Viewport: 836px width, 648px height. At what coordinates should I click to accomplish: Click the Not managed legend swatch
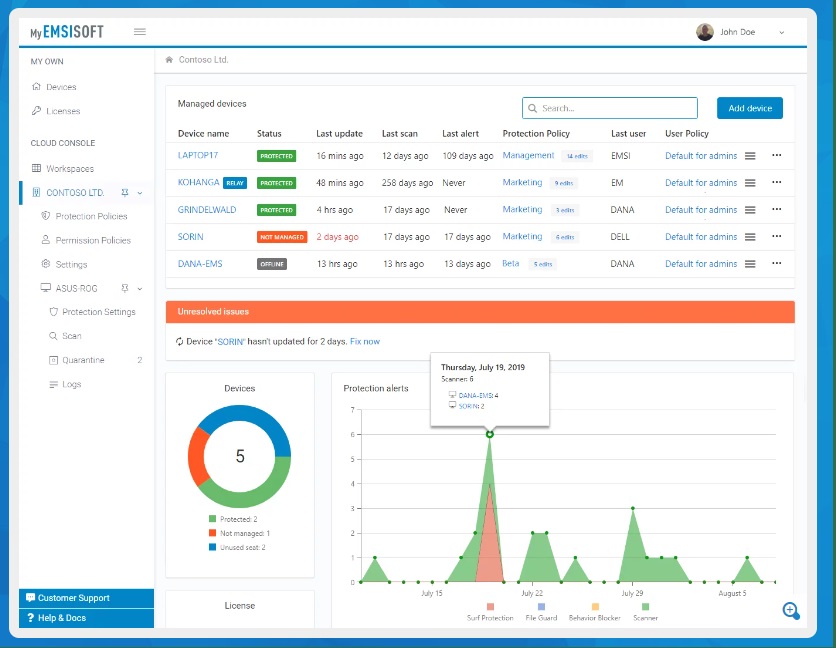point(213,533)
